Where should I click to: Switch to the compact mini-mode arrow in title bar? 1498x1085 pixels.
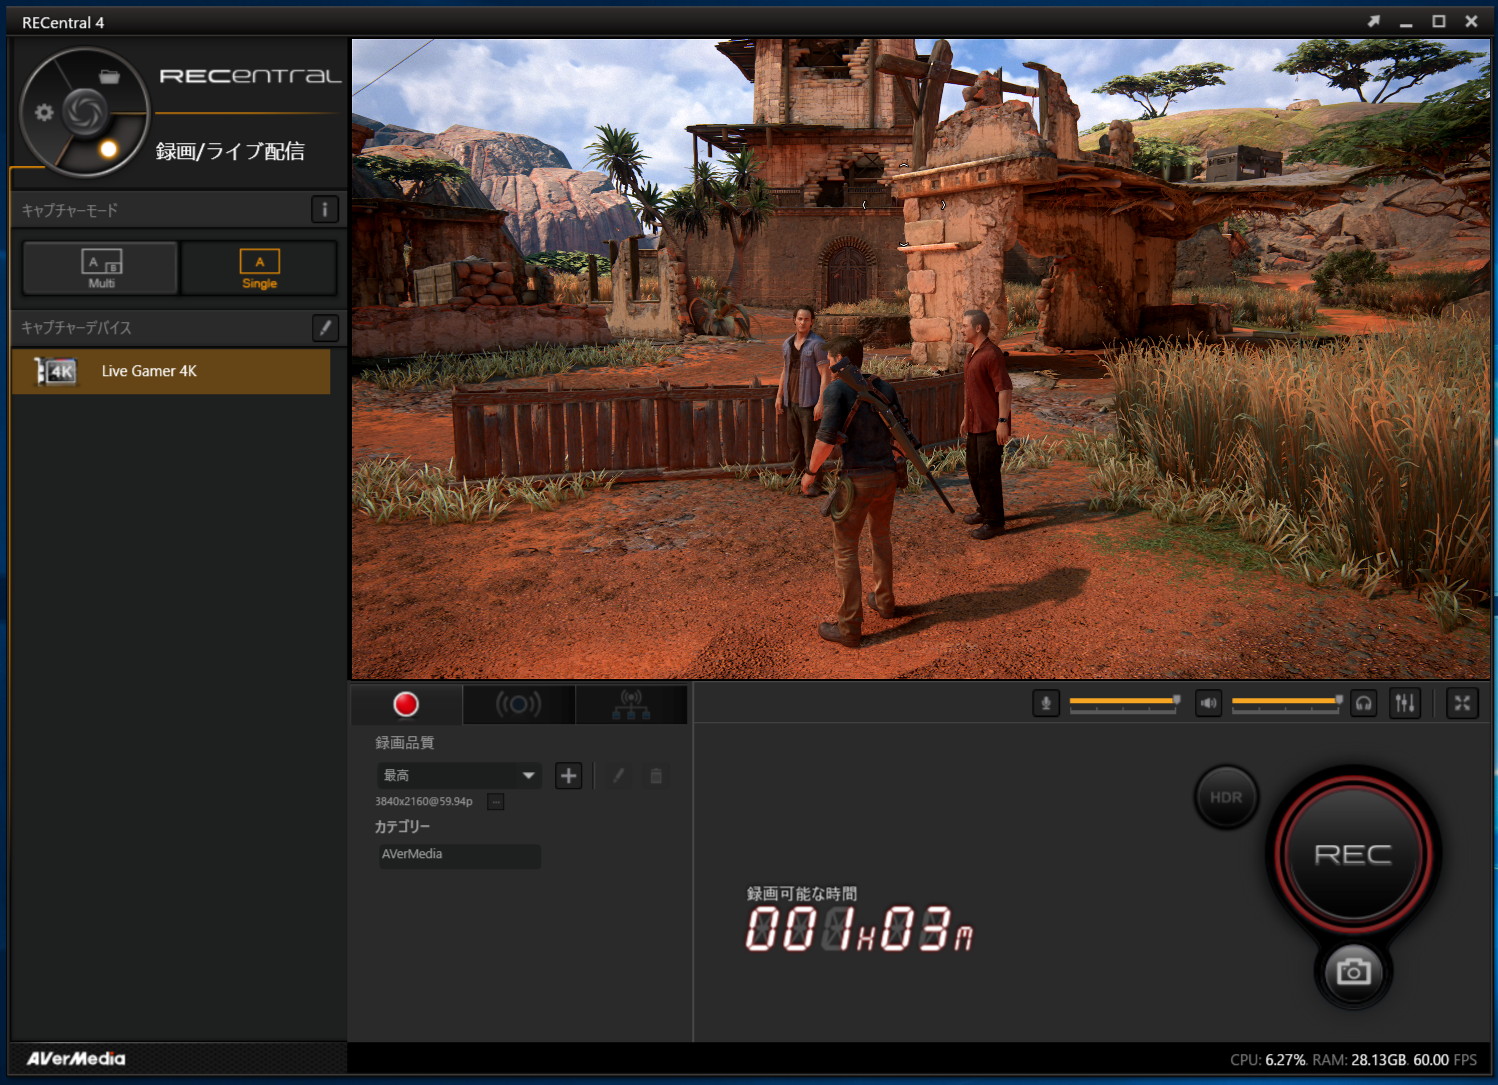(1374, 21)
